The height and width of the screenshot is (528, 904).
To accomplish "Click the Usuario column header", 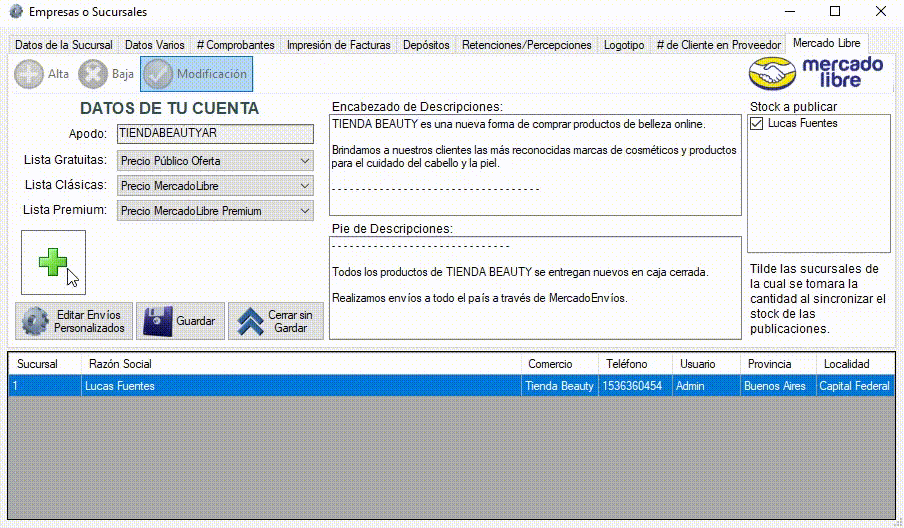I will [x=706, y=364].
